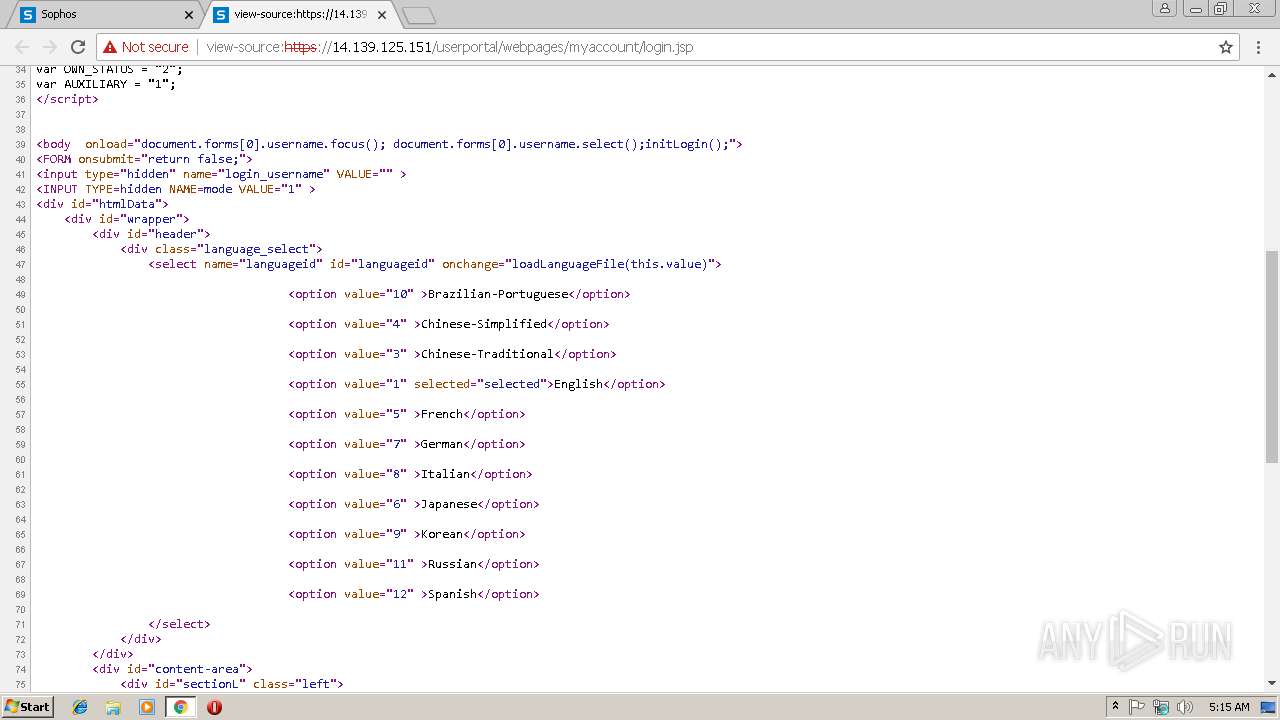Image resolution: width=1280 pixels, height=720 pixels.
Task: Click the 'Korean' option text
Action: click(442, 534)
